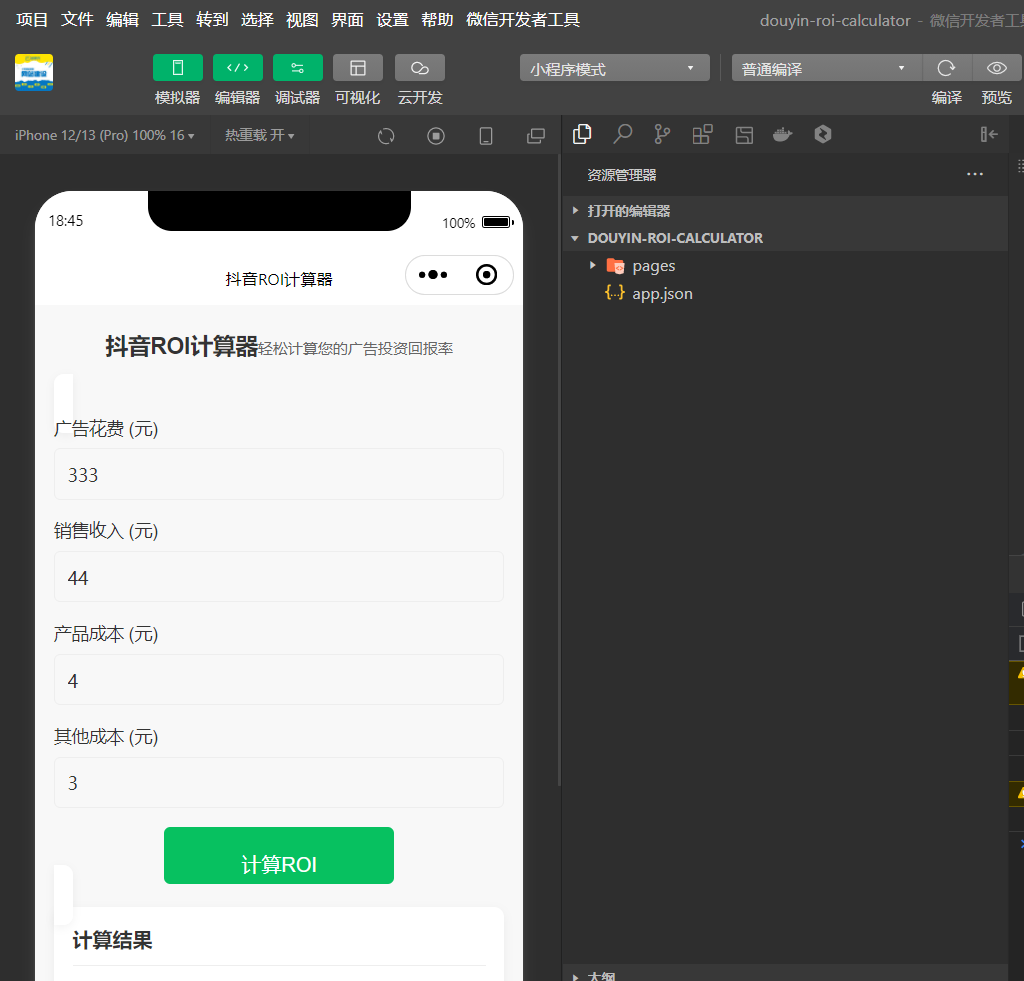
Task: Open the mini program capsule menu dots
Action: [x=433, y=275]
